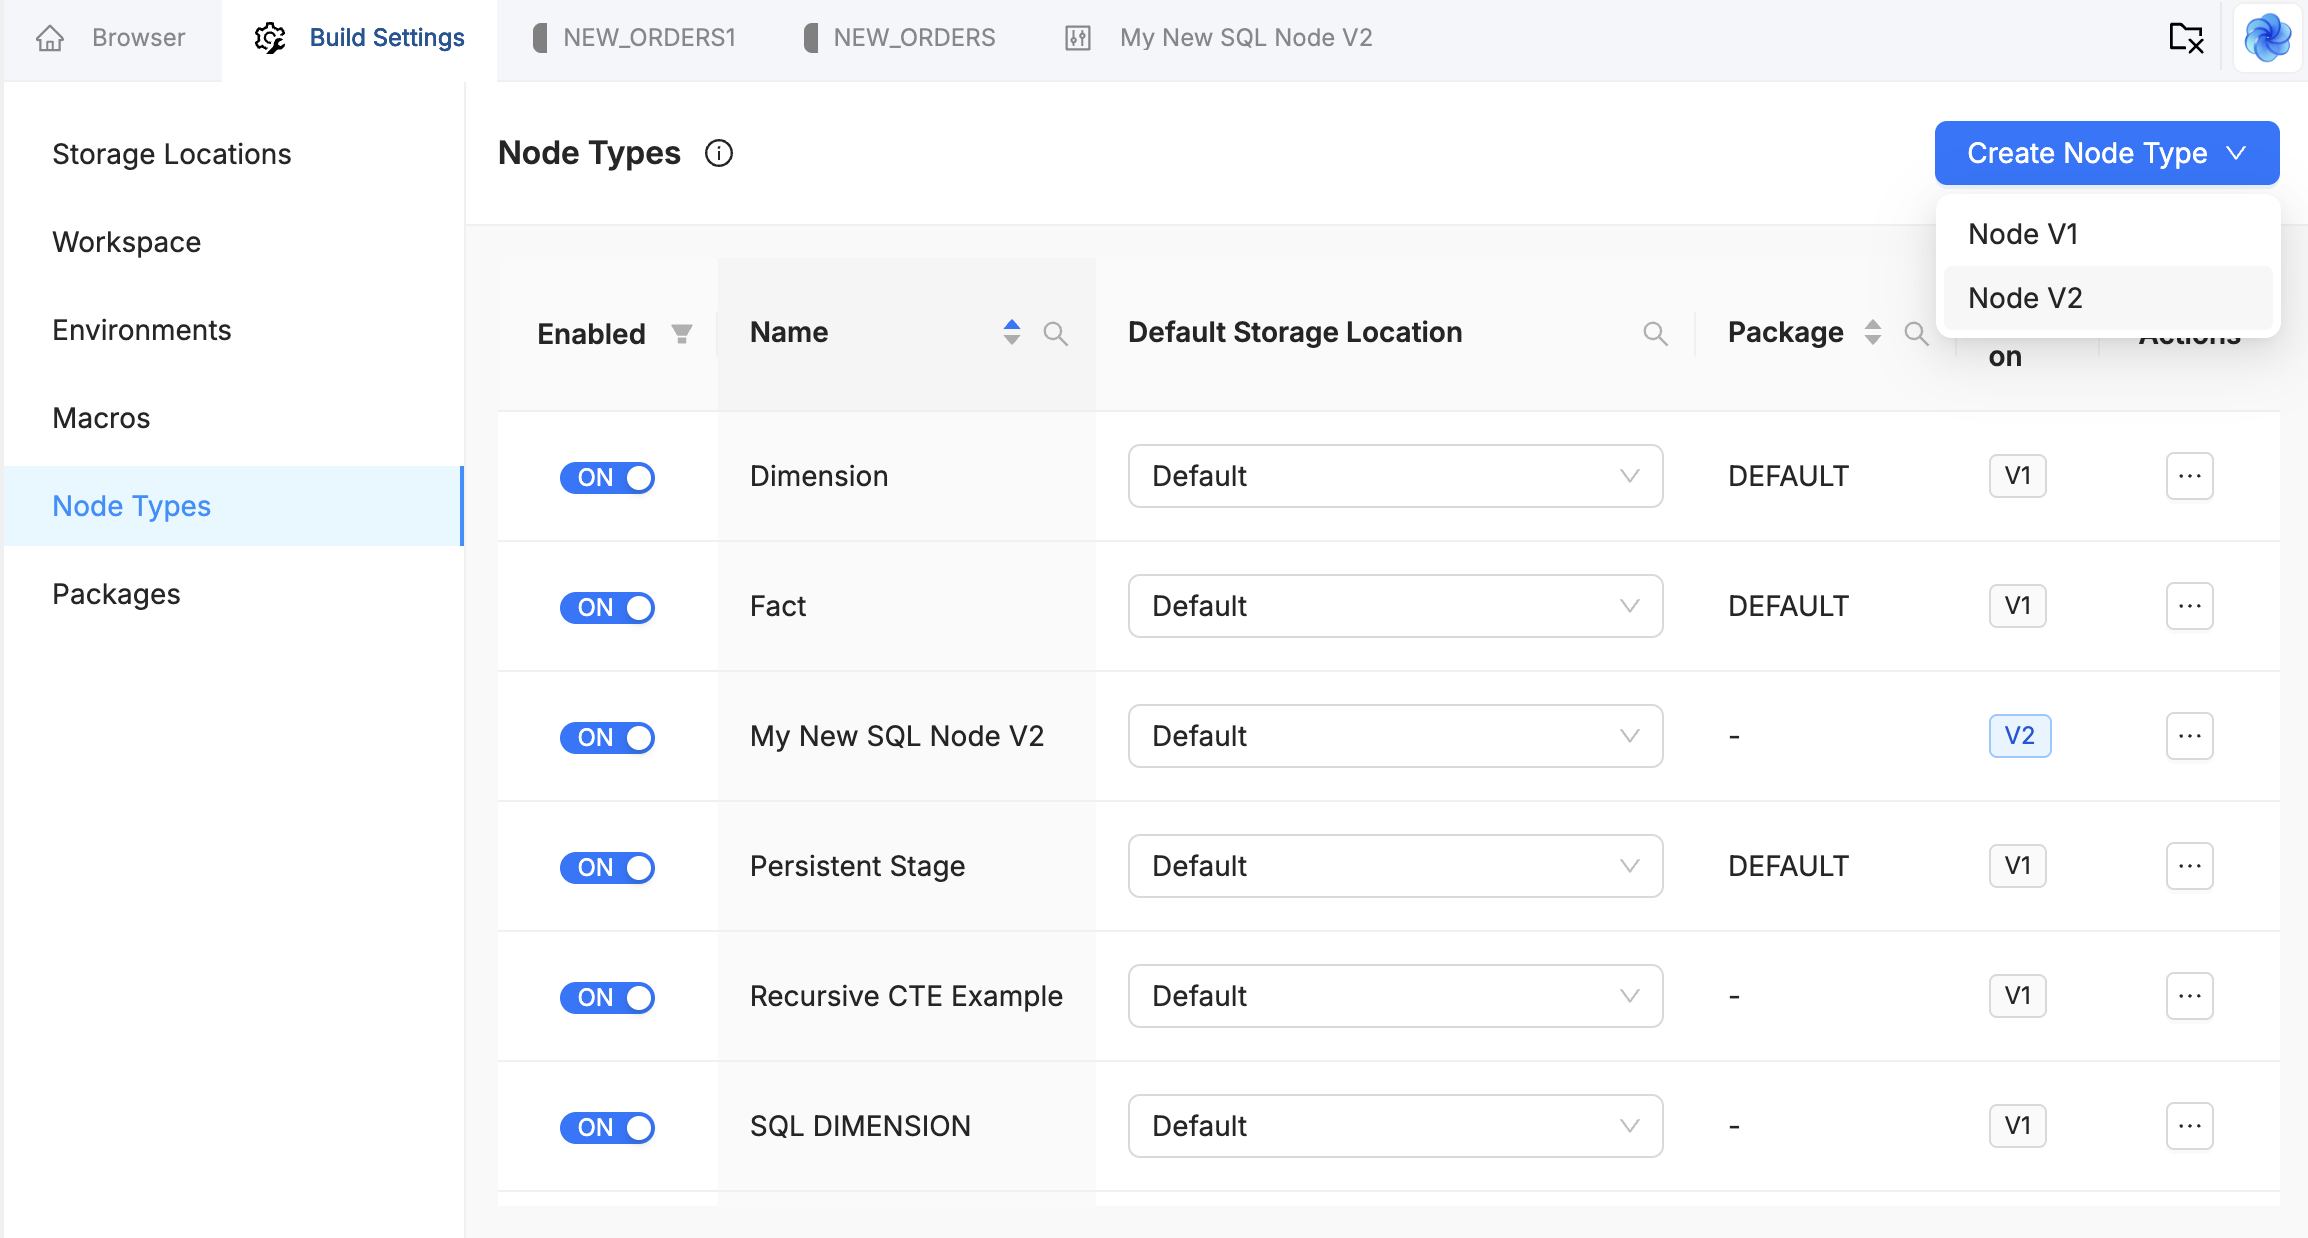Open the Enabled column filter icon
The width and height of the screenshot is (2308, 1238).
[x=682, y=333]
